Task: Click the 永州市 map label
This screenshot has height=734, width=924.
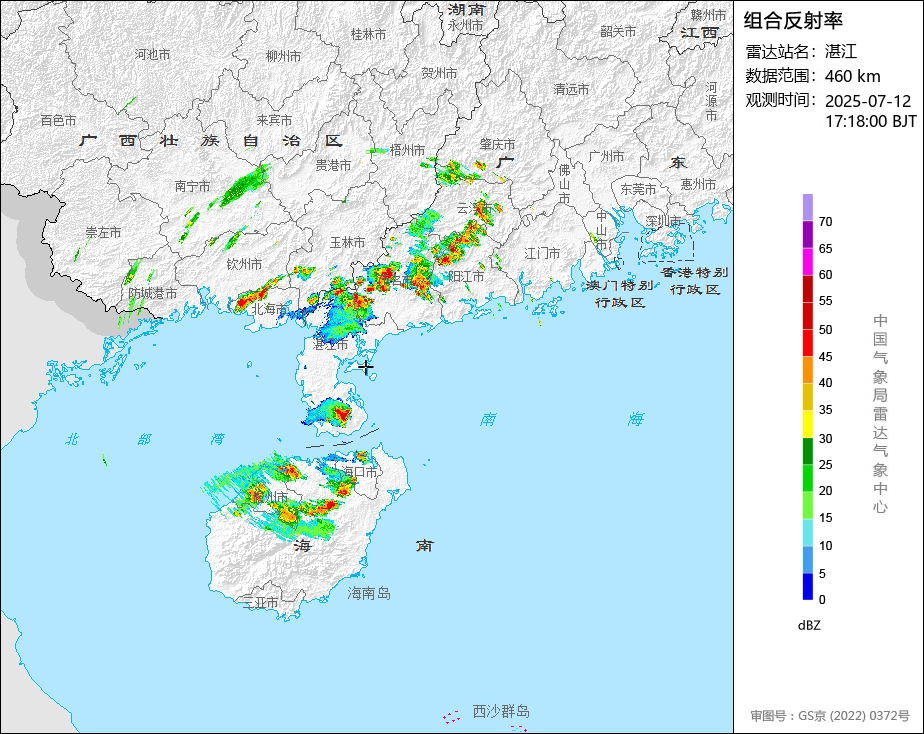Action: (465, 26)
